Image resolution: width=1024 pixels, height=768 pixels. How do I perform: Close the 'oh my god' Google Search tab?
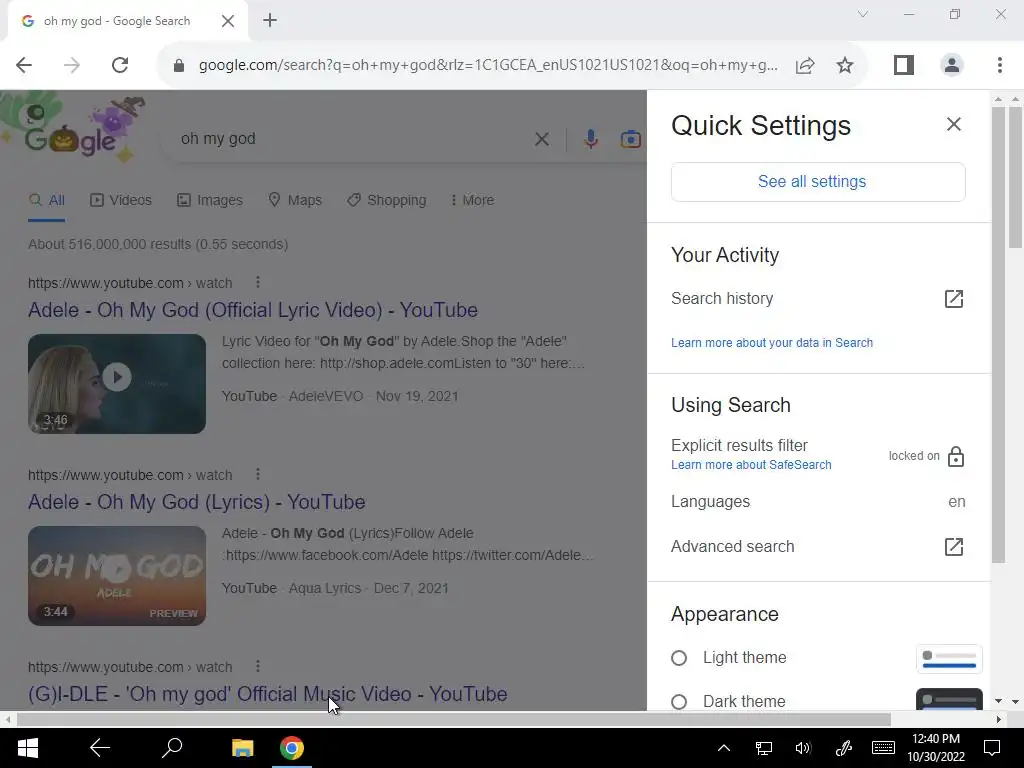(228, 21)
